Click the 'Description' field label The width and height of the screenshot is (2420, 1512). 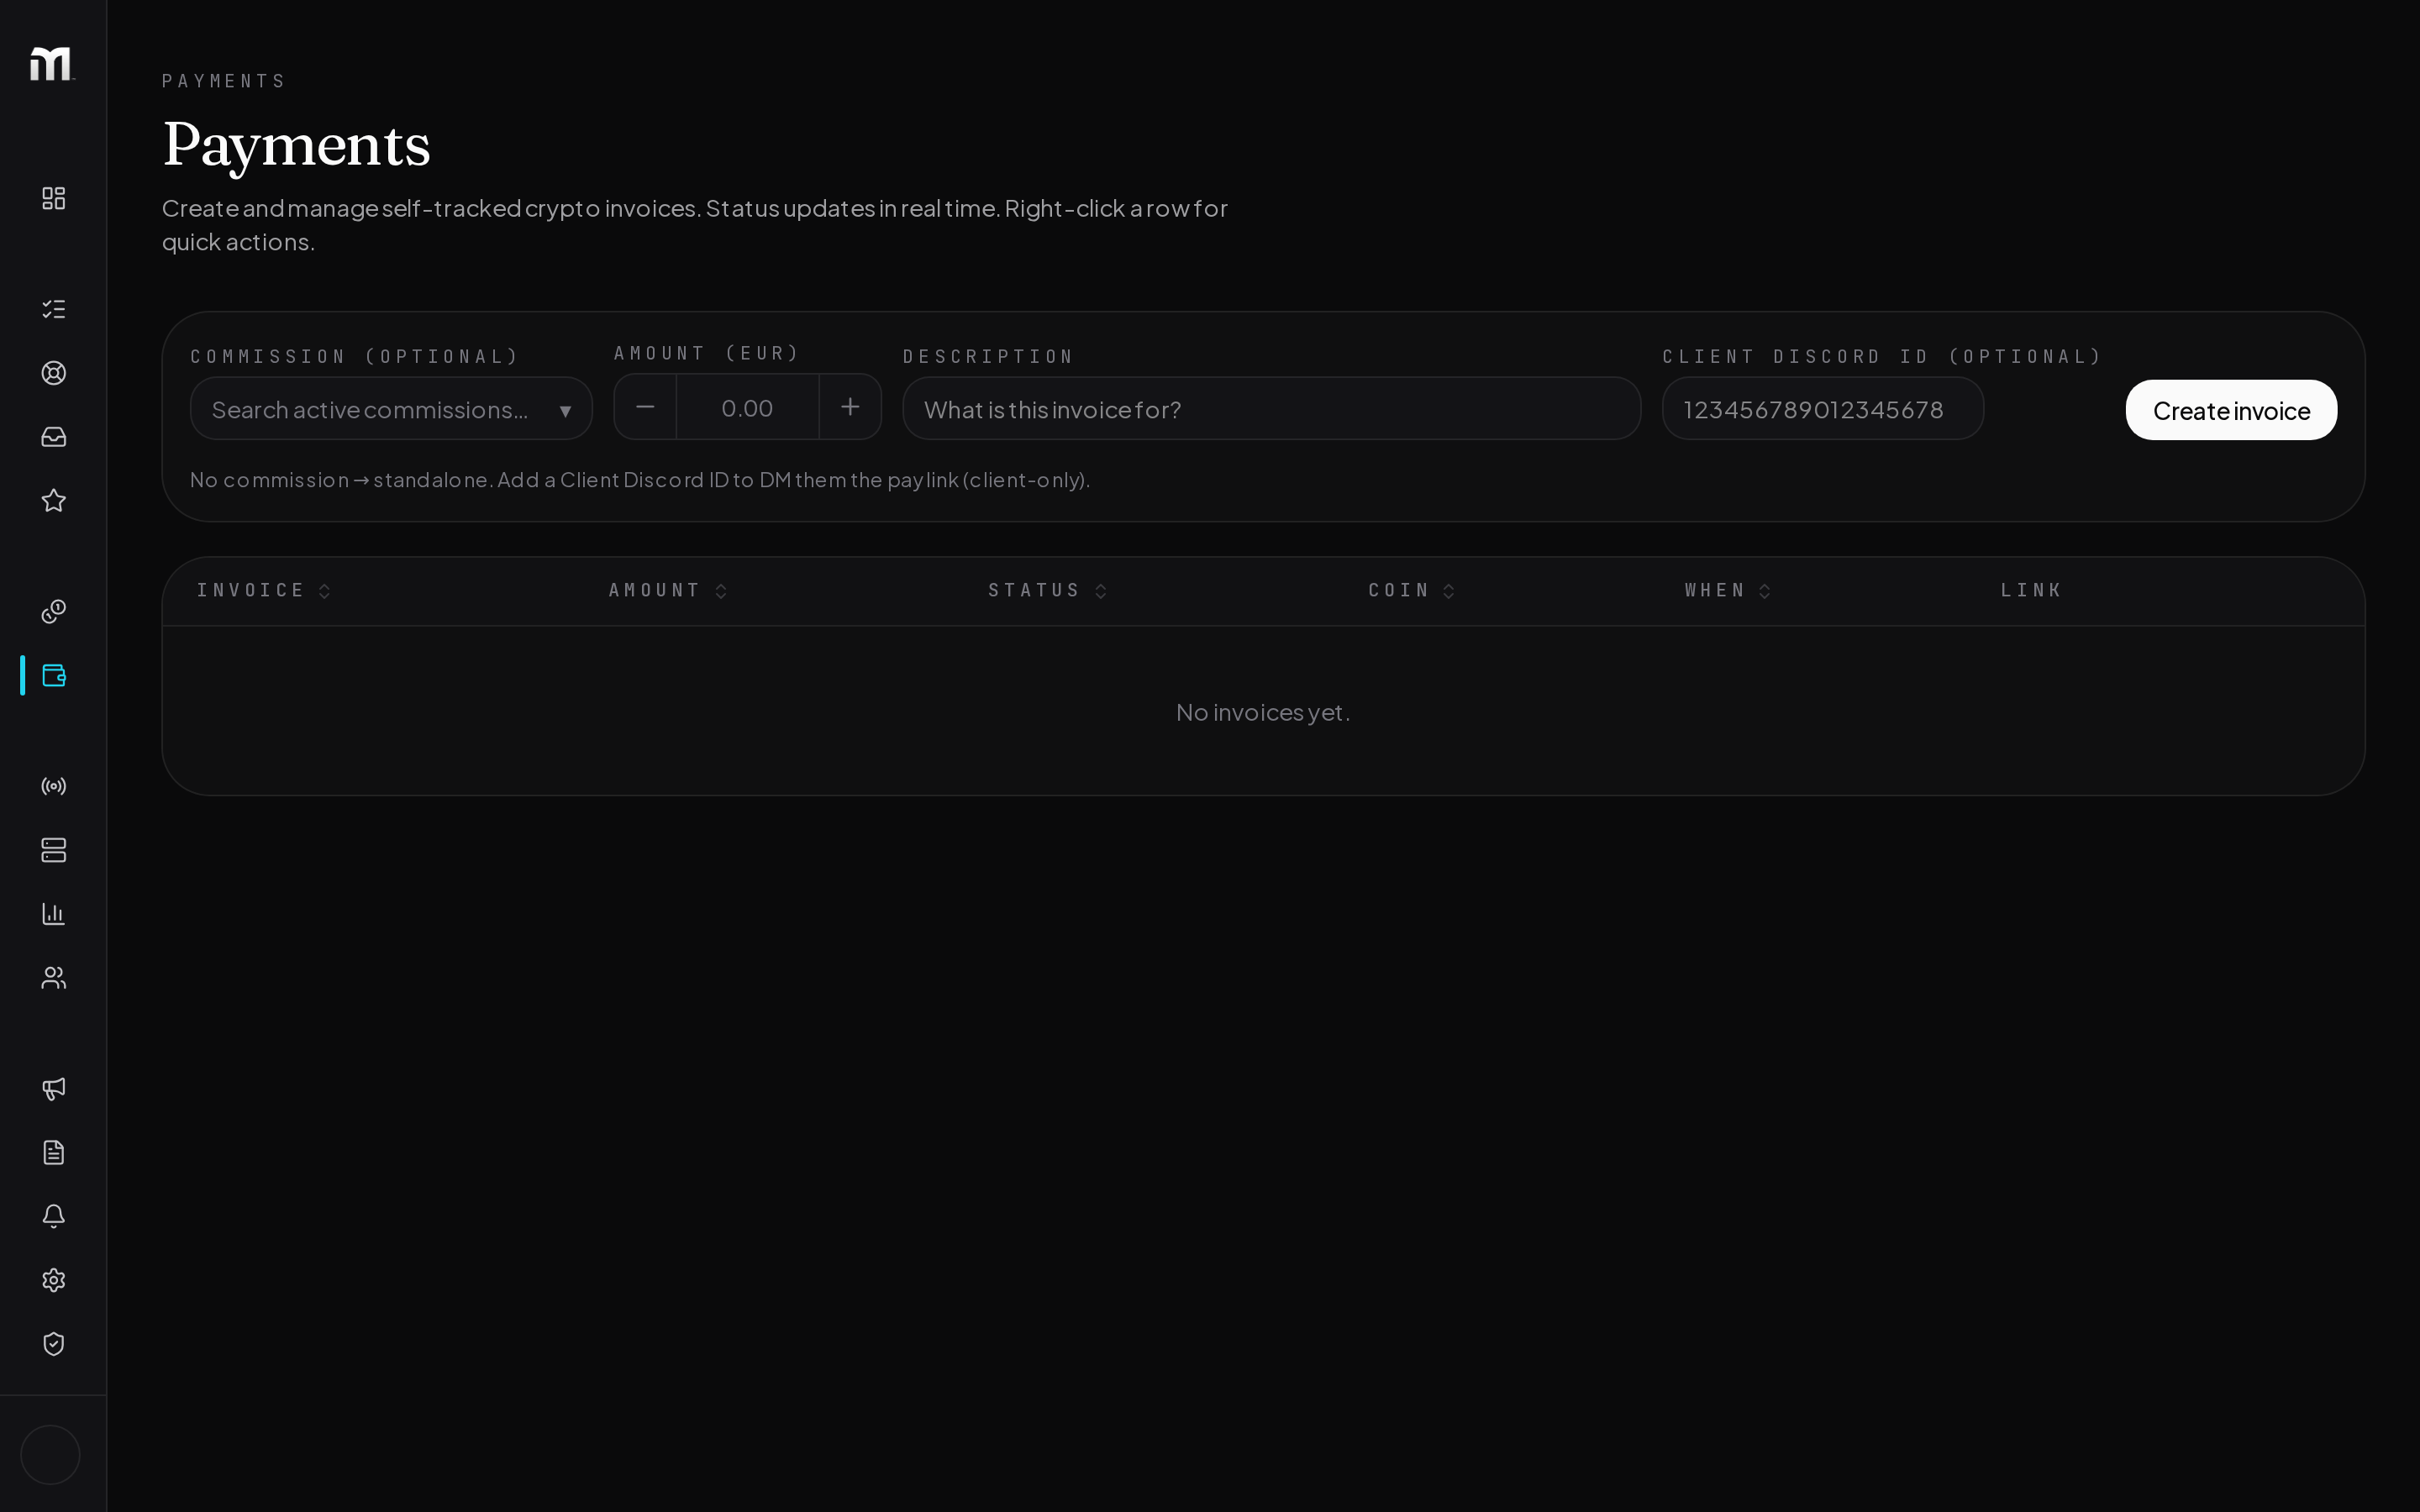pyautogui.click(x=988, y=356)
